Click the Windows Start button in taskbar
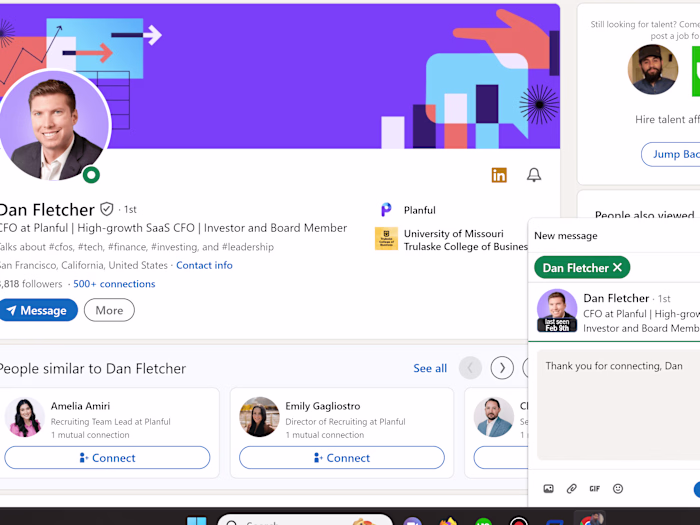Viewport: 700px width, 525px height. [x=196, y=521]
